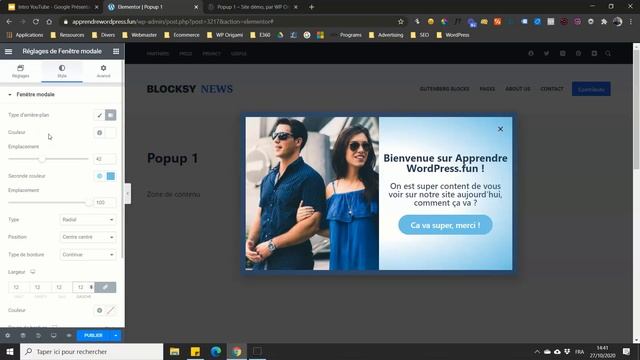The width and height of the screenshot is (640, 360).
Task: Focus the second Emplacement field showing 100
Action: [104, 202]
